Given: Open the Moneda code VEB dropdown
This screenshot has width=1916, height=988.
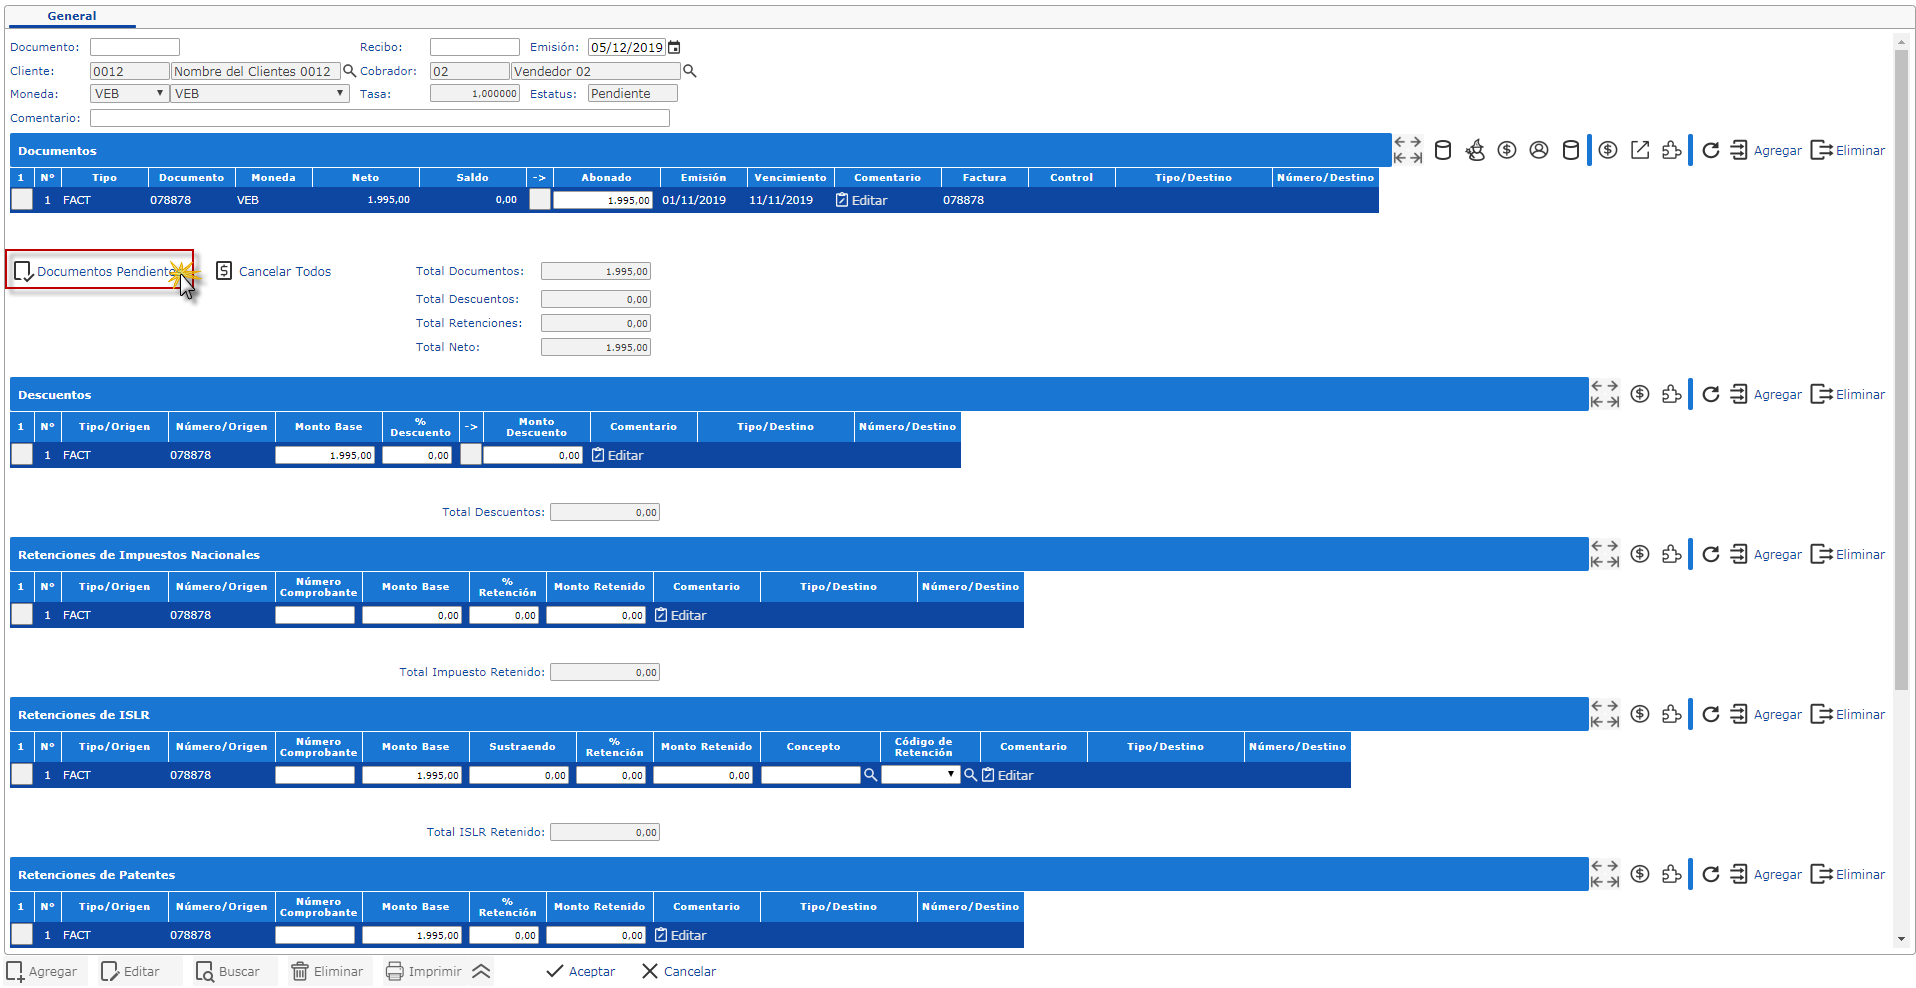Looking at the screenshot, I should click(130, 93).
